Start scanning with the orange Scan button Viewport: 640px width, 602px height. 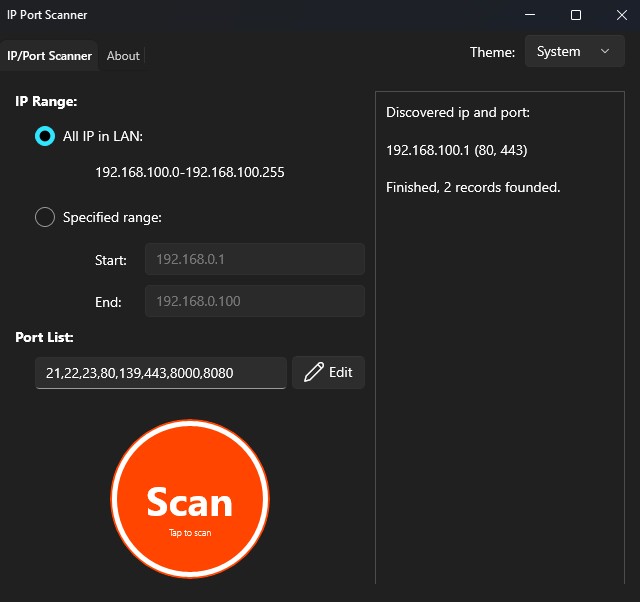coord(190,499)
